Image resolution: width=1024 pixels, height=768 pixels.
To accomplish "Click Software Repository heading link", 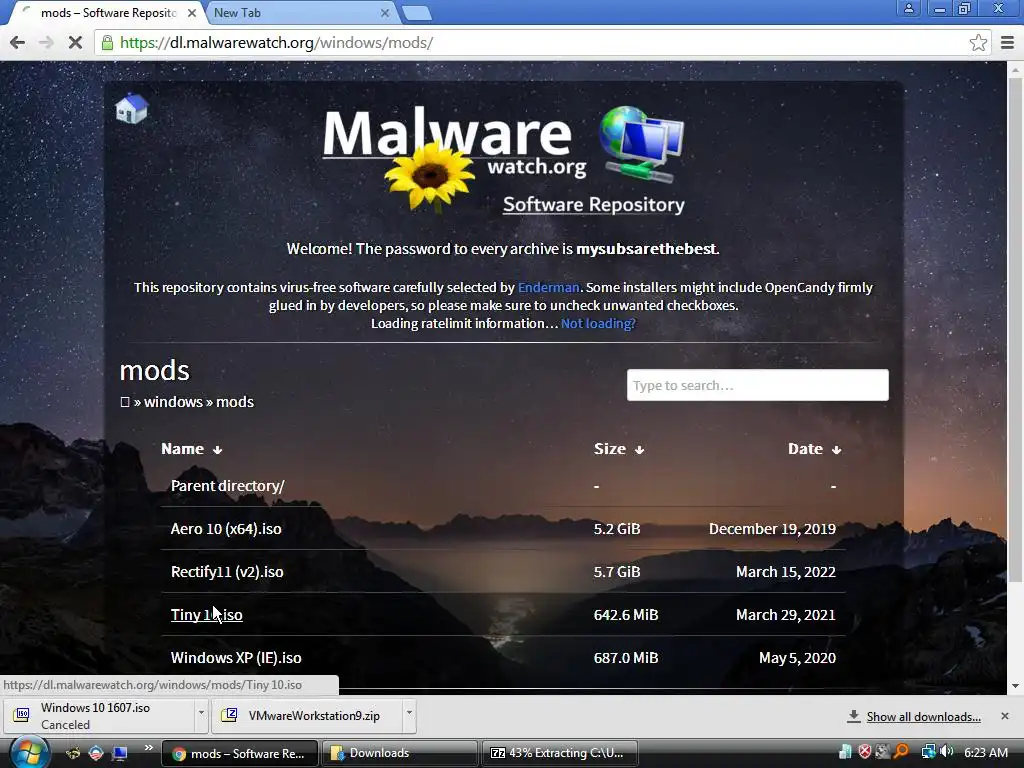I will [593, 204].
